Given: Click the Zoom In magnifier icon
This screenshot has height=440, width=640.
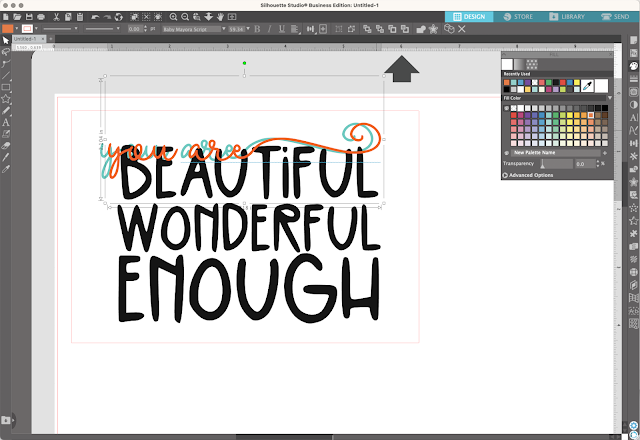Looking at the screenshot, I should pos(173,17).
